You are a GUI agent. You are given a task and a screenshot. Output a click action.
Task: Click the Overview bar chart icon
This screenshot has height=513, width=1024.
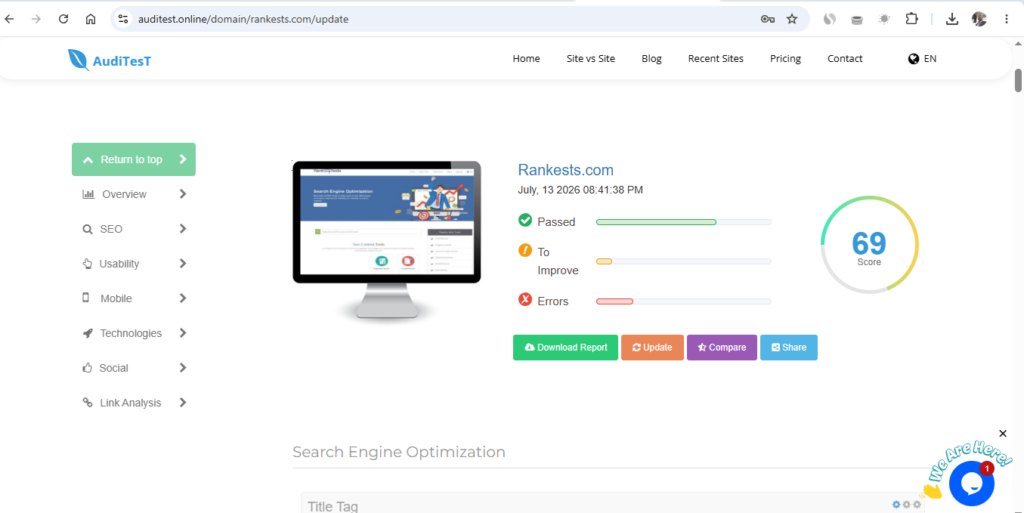pyautogui.click(x=88, y=194)
